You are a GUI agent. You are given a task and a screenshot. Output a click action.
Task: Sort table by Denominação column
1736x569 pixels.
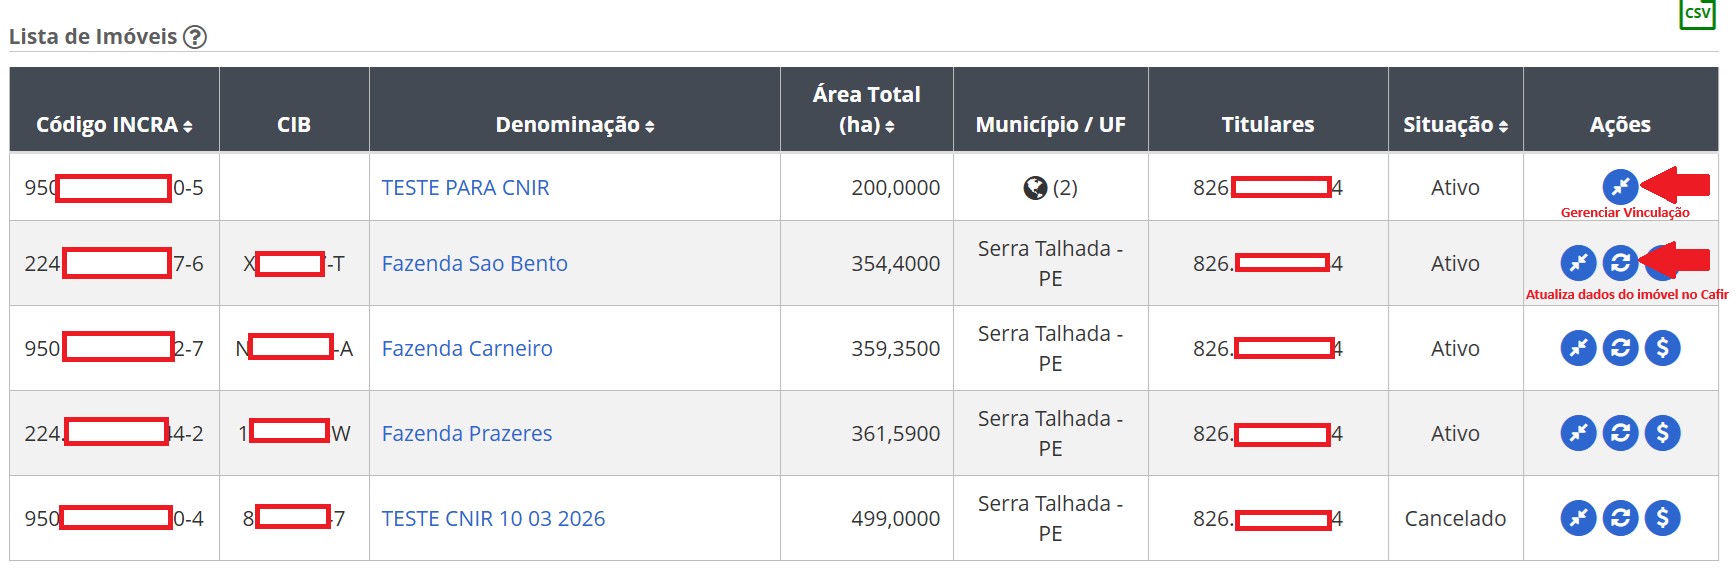[575, 125]
